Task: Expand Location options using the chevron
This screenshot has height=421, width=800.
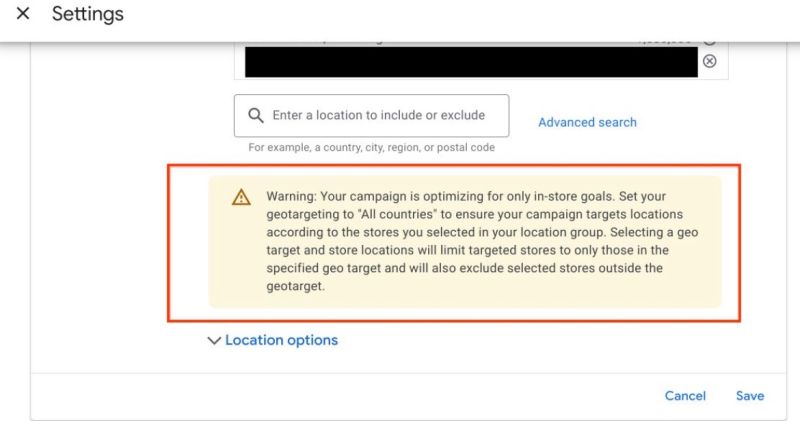Action: point(214,340)
